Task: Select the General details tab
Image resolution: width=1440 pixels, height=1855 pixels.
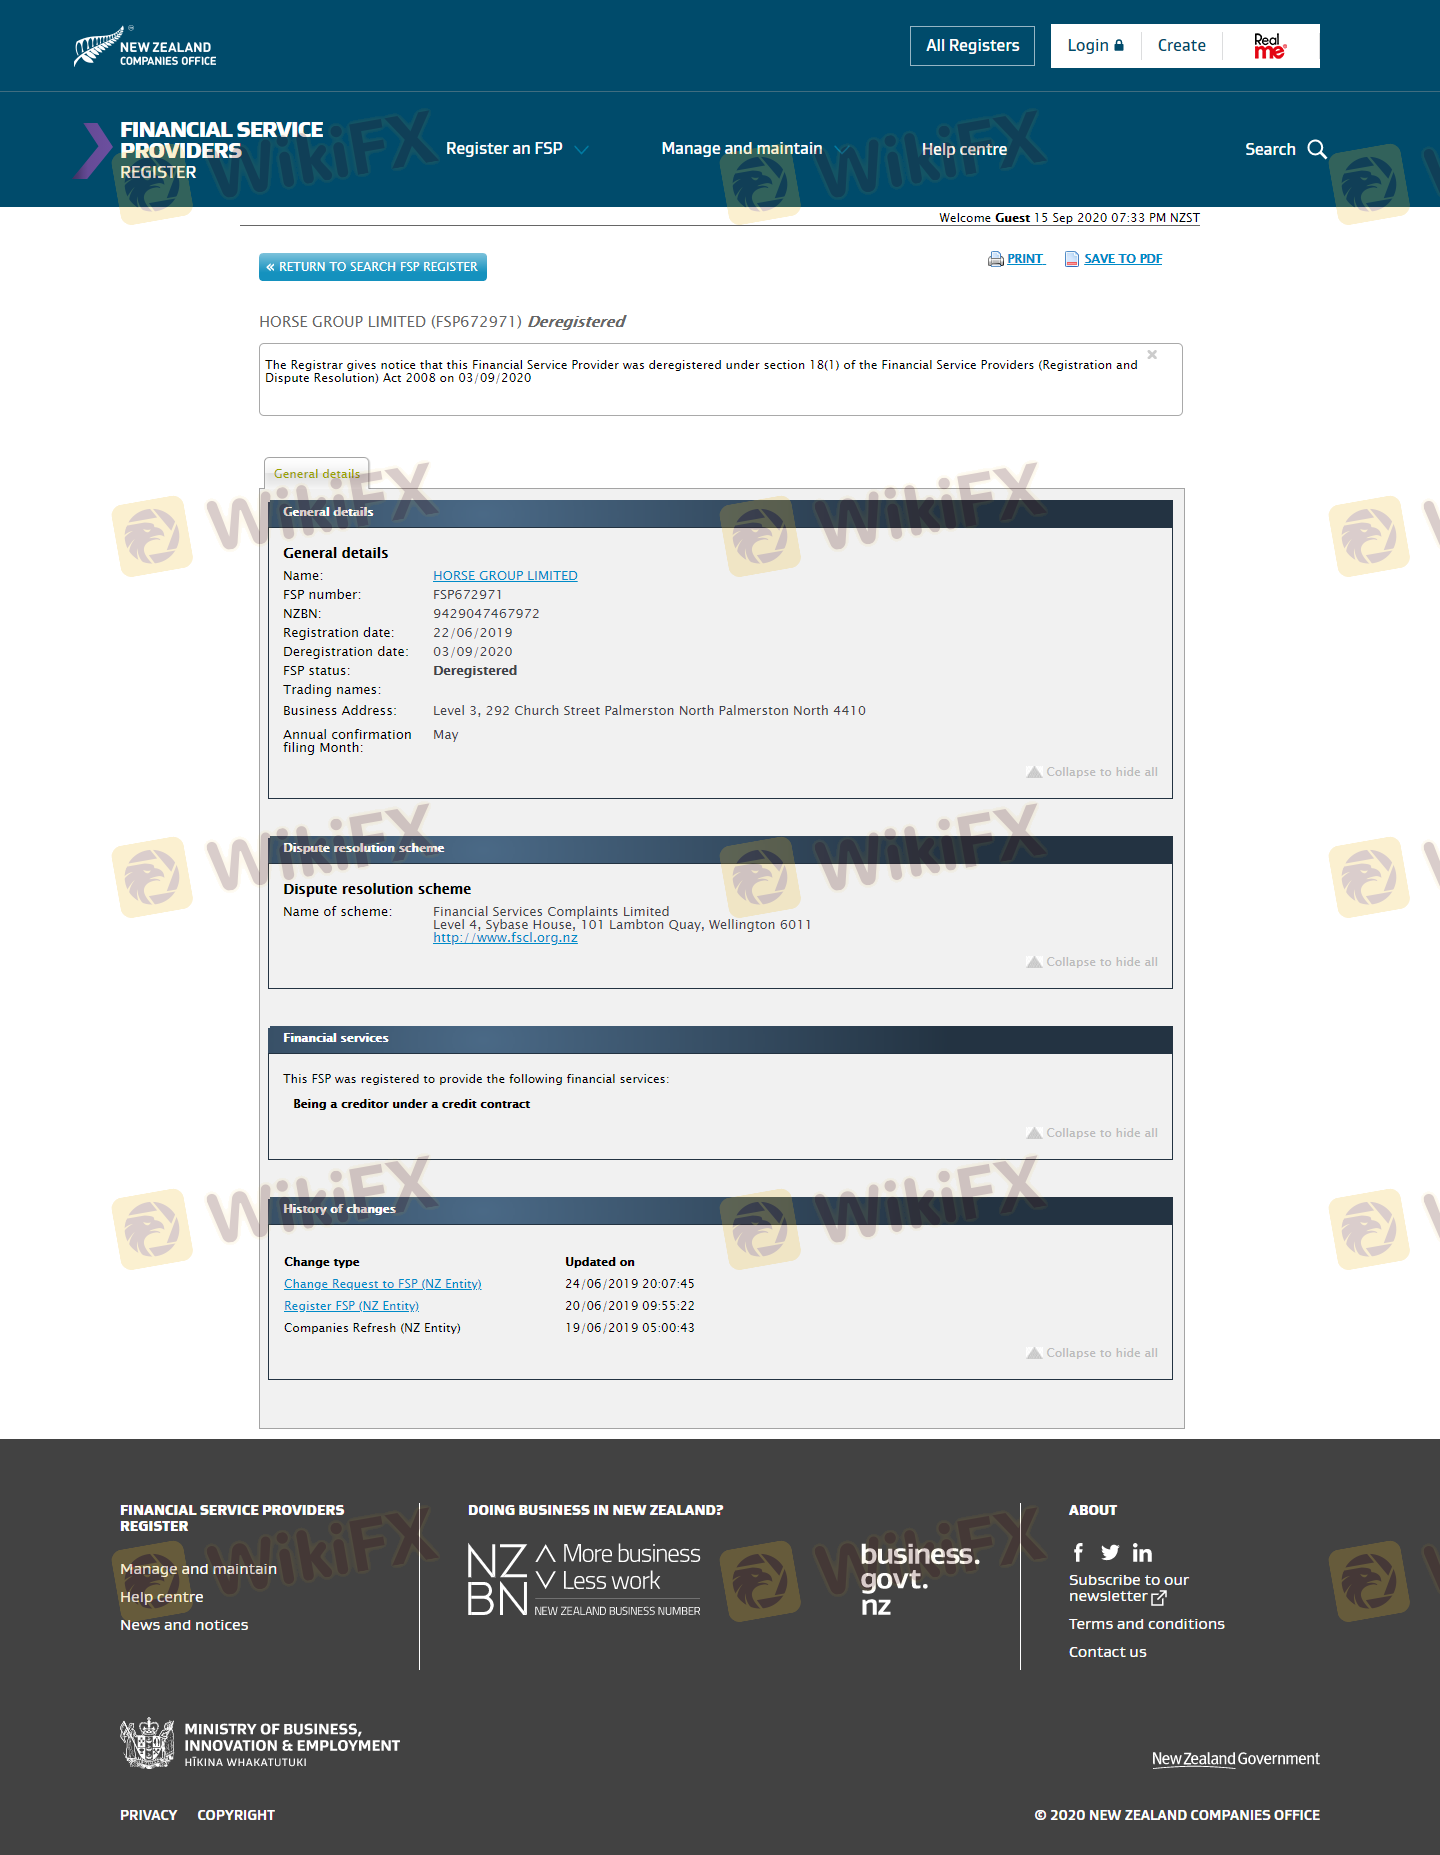Action: point(317,474)
